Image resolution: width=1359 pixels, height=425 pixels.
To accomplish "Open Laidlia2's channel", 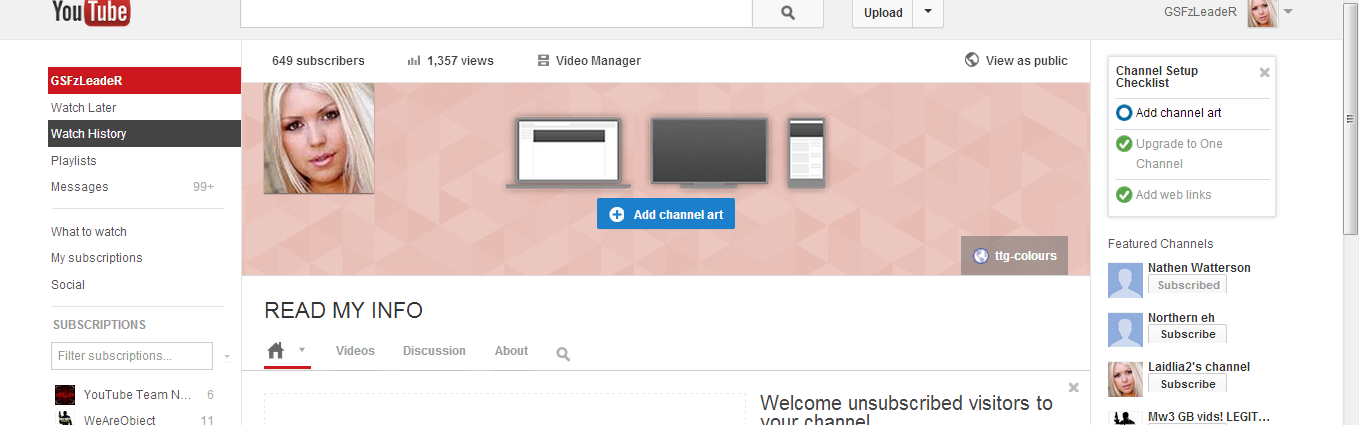I will coord(1199,367).
